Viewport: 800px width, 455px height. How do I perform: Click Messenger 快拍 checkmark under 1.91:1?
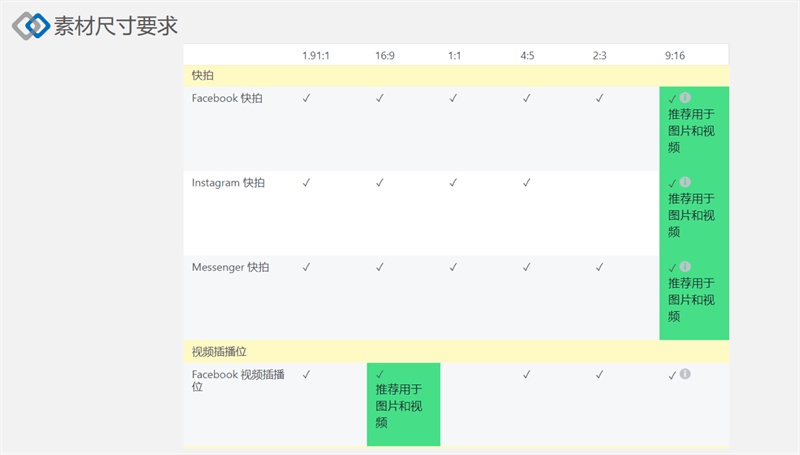(x=306, y=267)
